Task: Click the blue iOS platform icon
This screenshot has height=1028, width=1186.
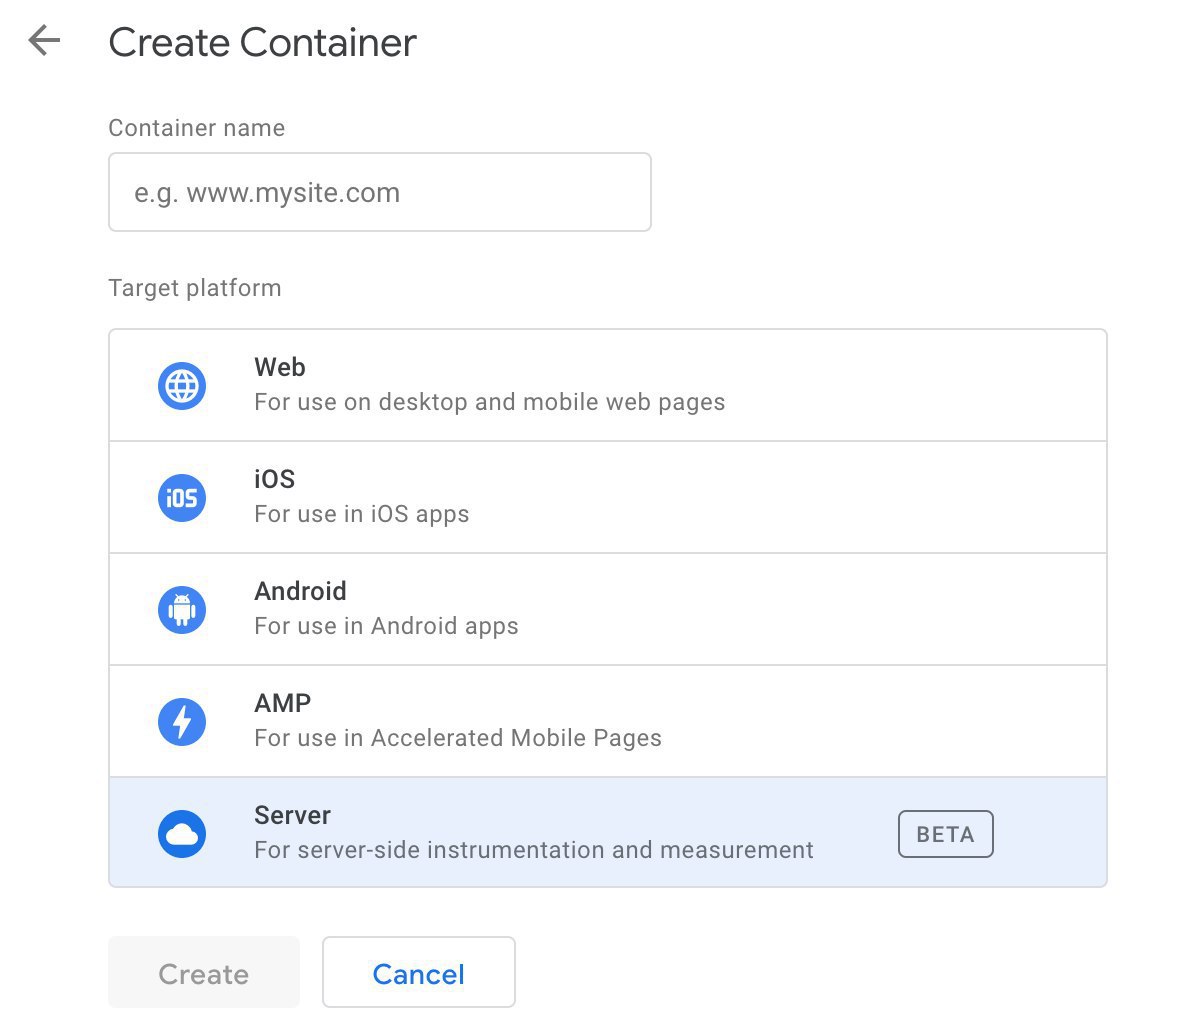Action: [182, 498]
